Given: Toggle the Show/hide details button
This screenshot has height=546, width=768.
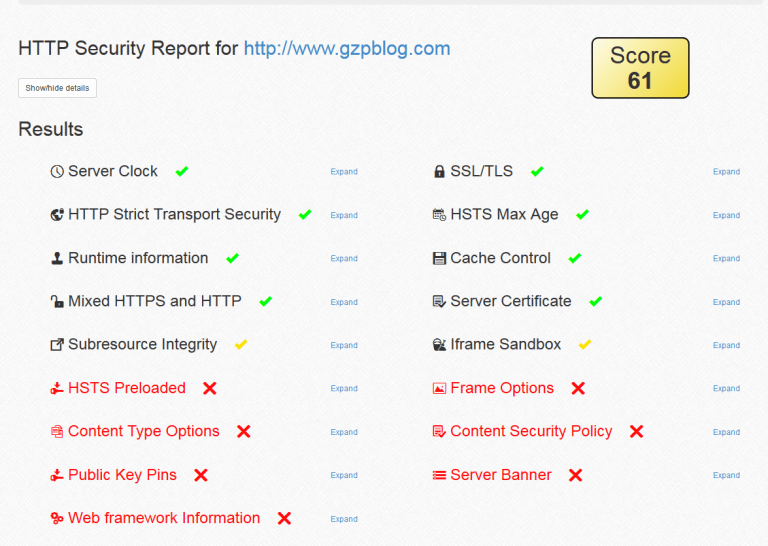Looking at the screenshot, I should (x=57, y=88).
